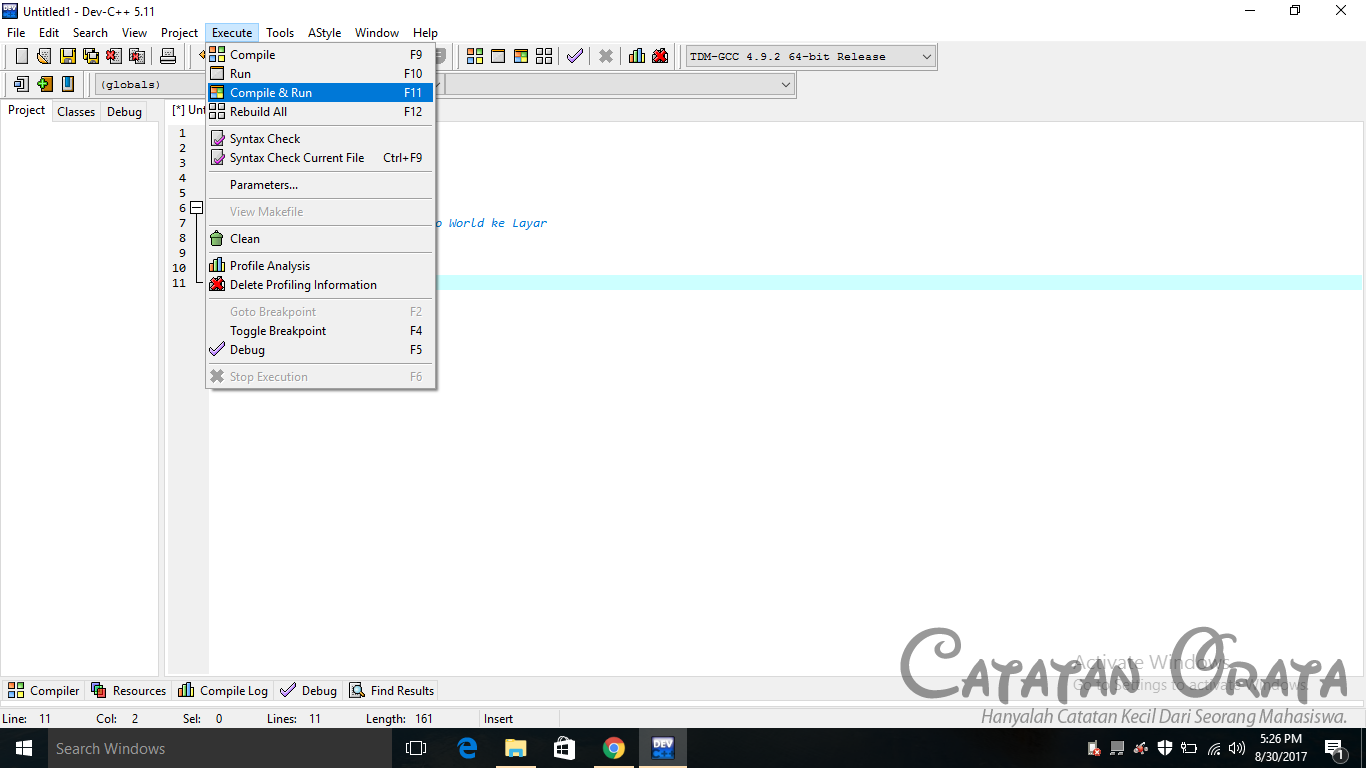Click the Close file toolbar icon
Screen dimensions: 1366x768
113,56
